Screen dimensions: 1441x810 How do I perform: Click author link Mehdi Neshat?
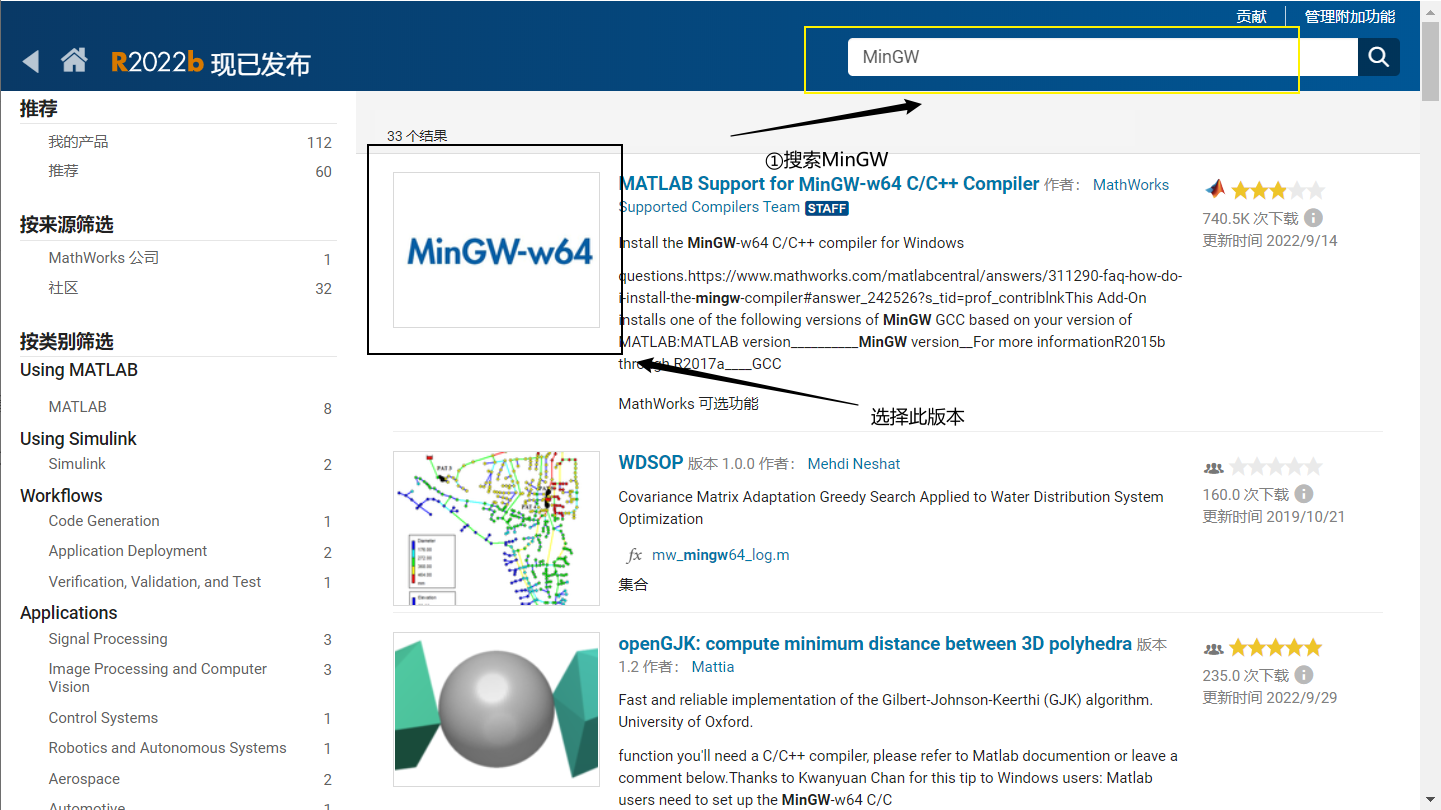coord(854,464)
